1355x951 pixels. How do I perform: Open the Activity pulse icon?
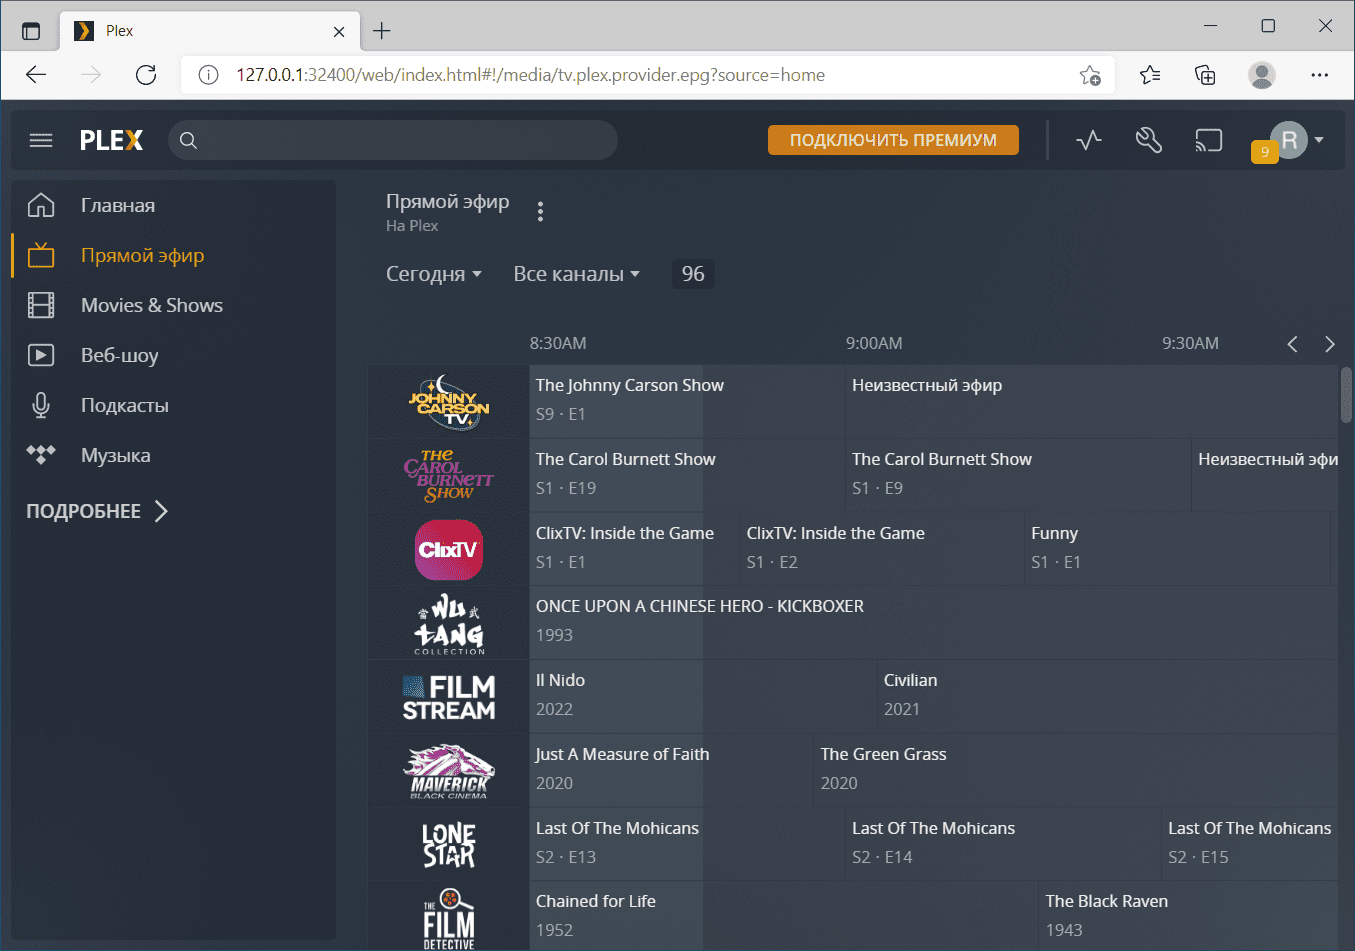coord(1089,140)
